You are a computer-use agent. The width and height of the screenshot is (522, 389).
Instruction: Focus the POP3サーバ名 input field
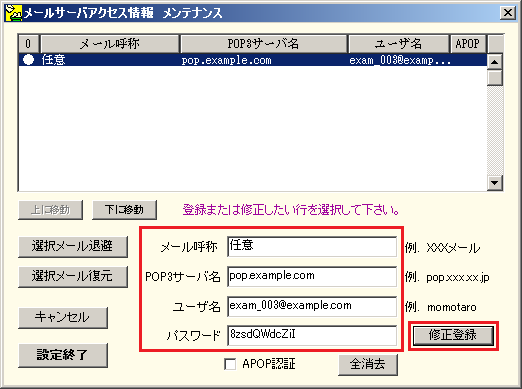point(312,276)
